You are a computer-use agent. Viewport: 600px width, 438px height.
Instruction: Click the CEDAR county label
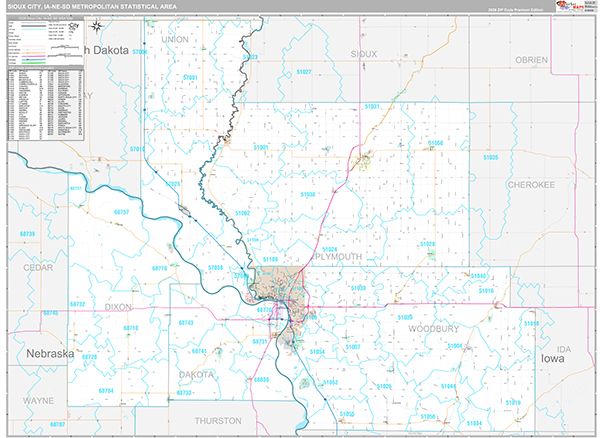coord(37,268)
